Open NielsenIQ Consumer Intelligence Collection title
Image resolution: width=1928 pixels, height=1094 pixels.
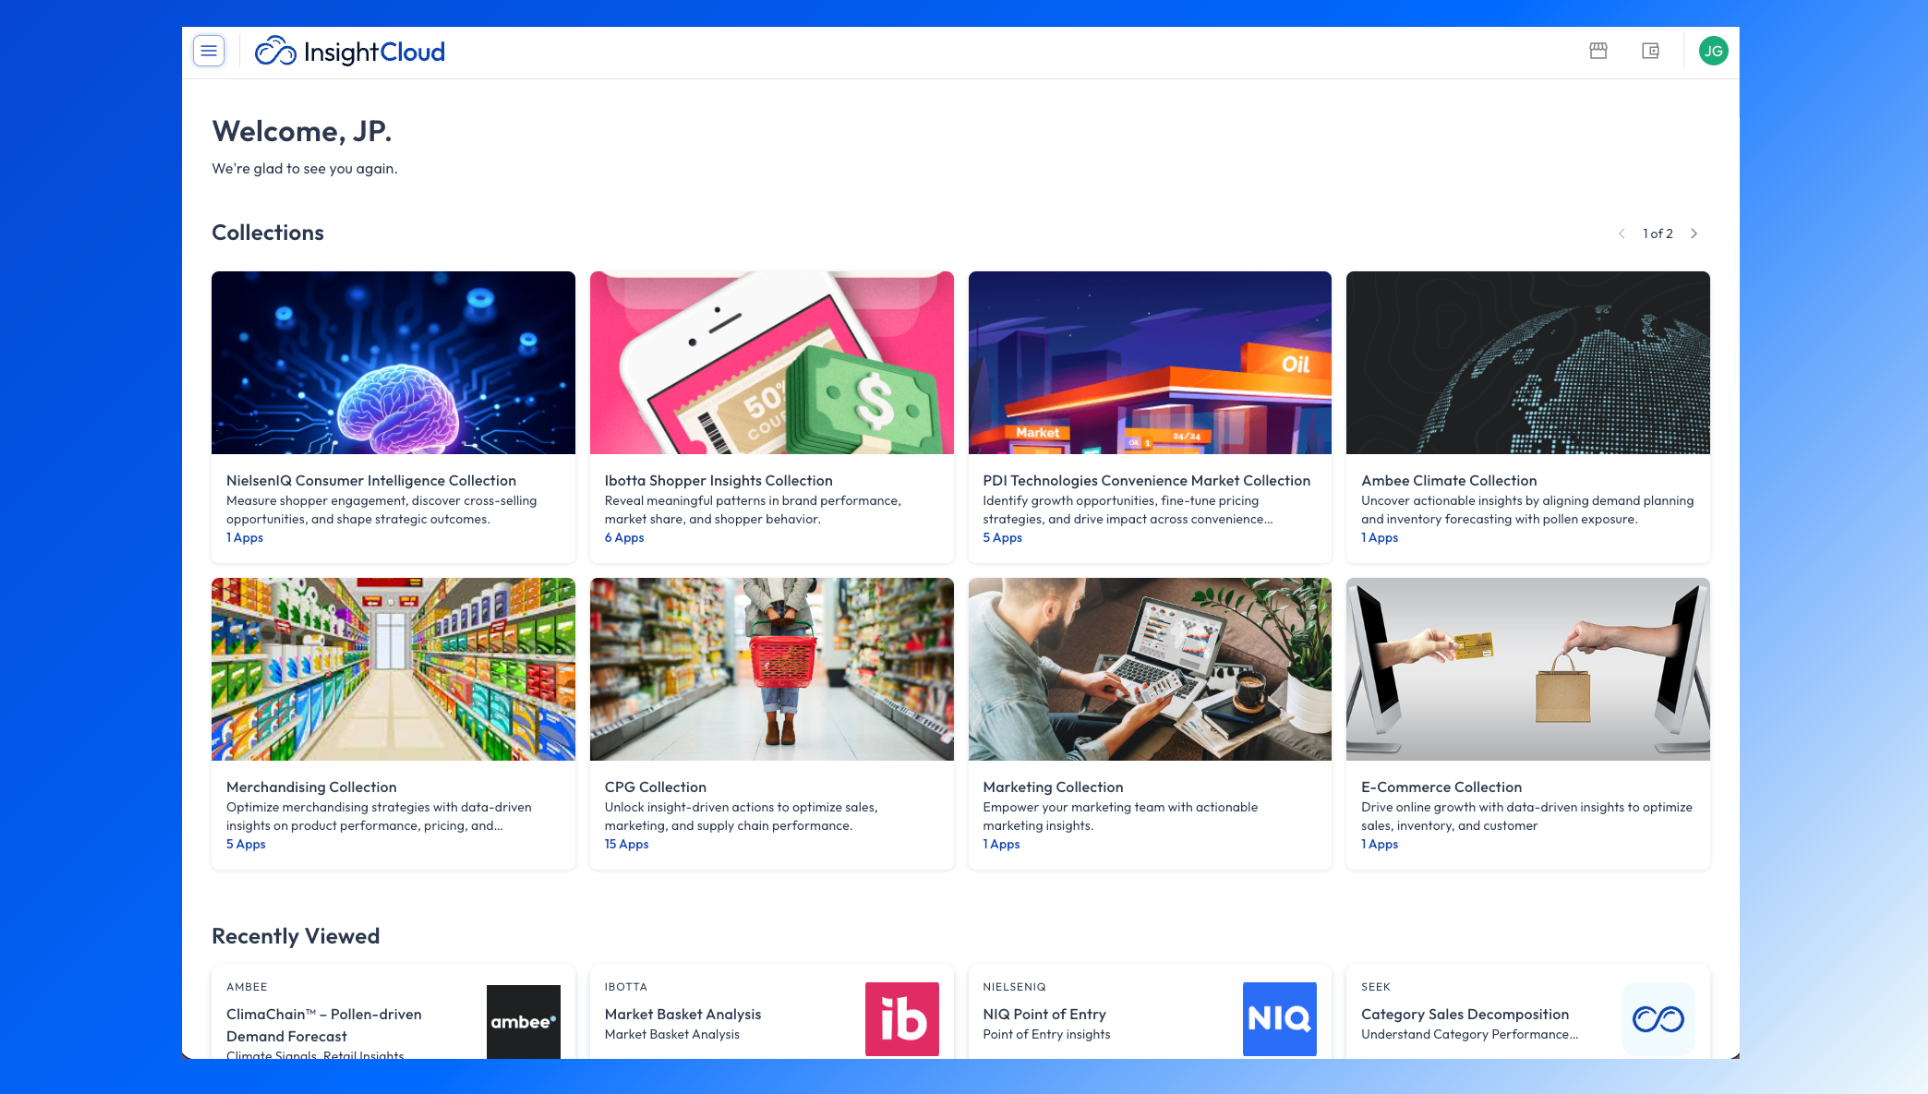pos(371,481)
